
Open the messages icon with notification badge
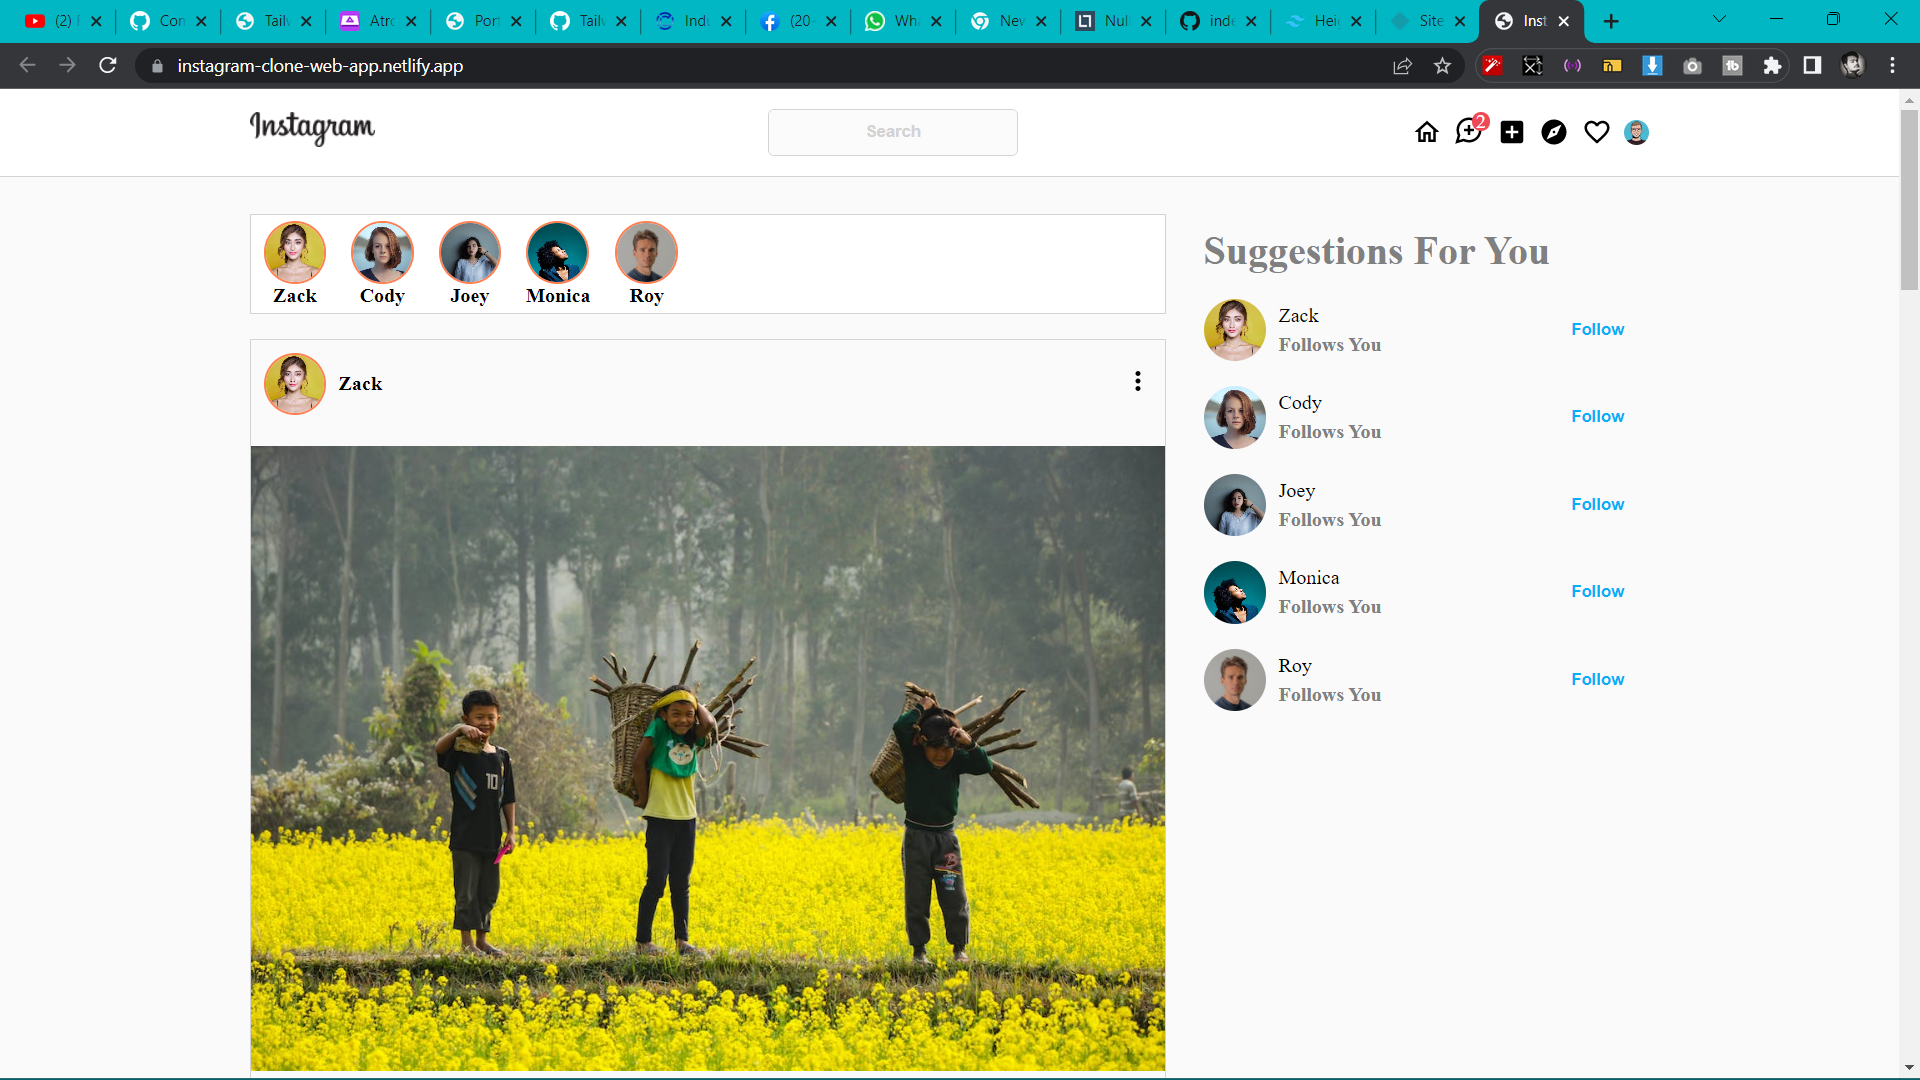click(1470, 130)
